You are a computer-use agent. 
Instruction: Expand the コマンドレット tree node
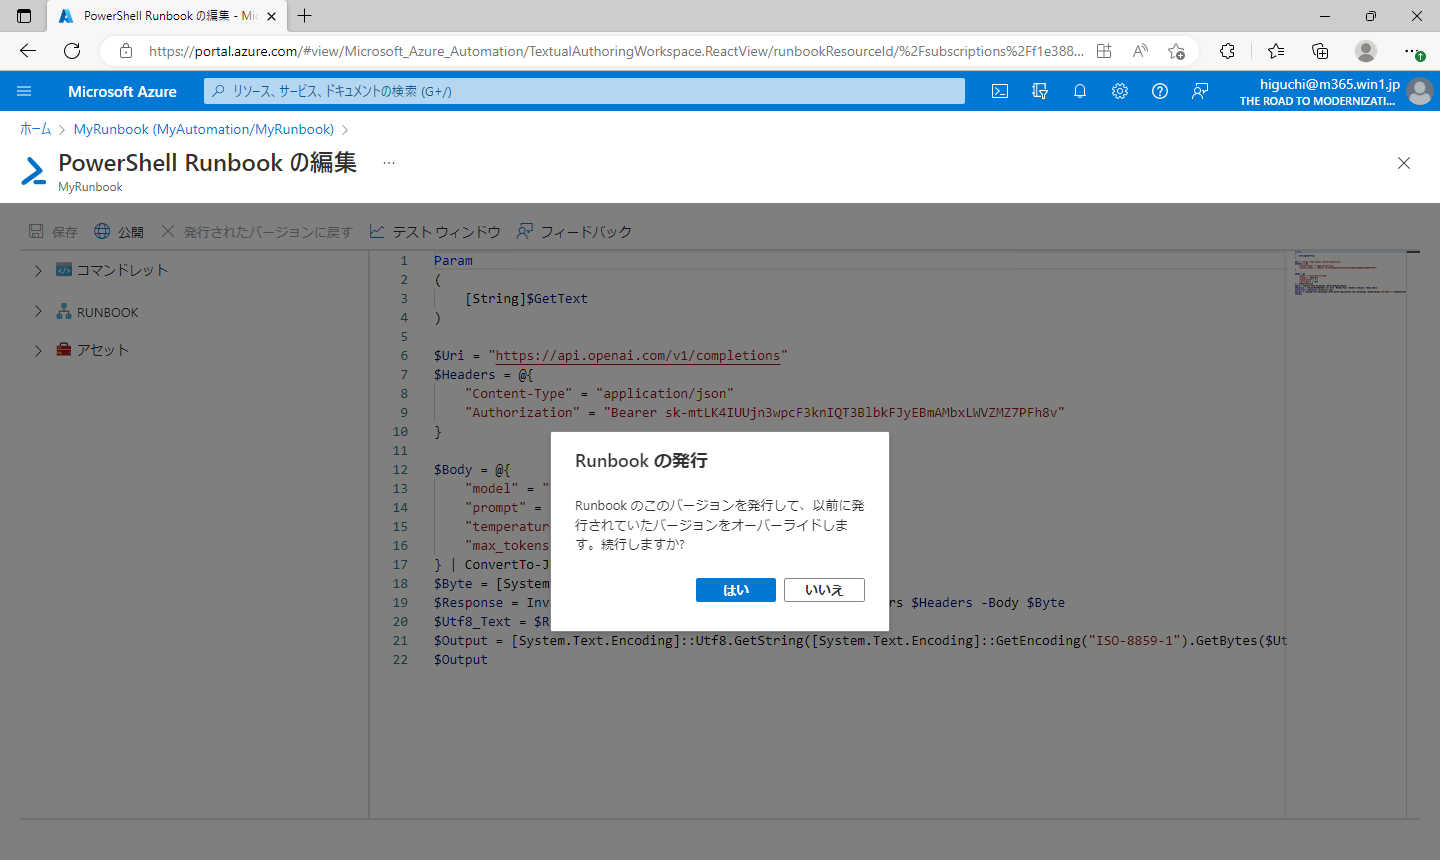point(38,270)
